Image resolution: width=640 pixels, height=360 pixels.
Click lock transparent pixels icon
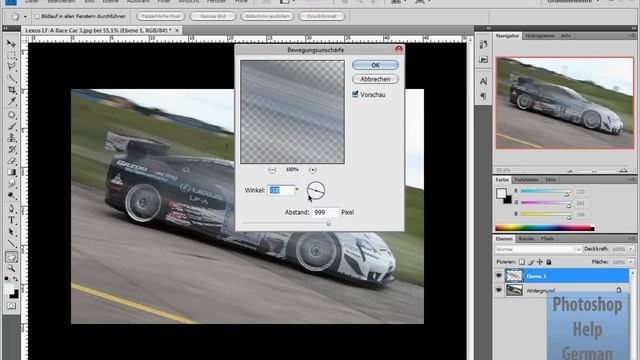[x=522, y=262]
